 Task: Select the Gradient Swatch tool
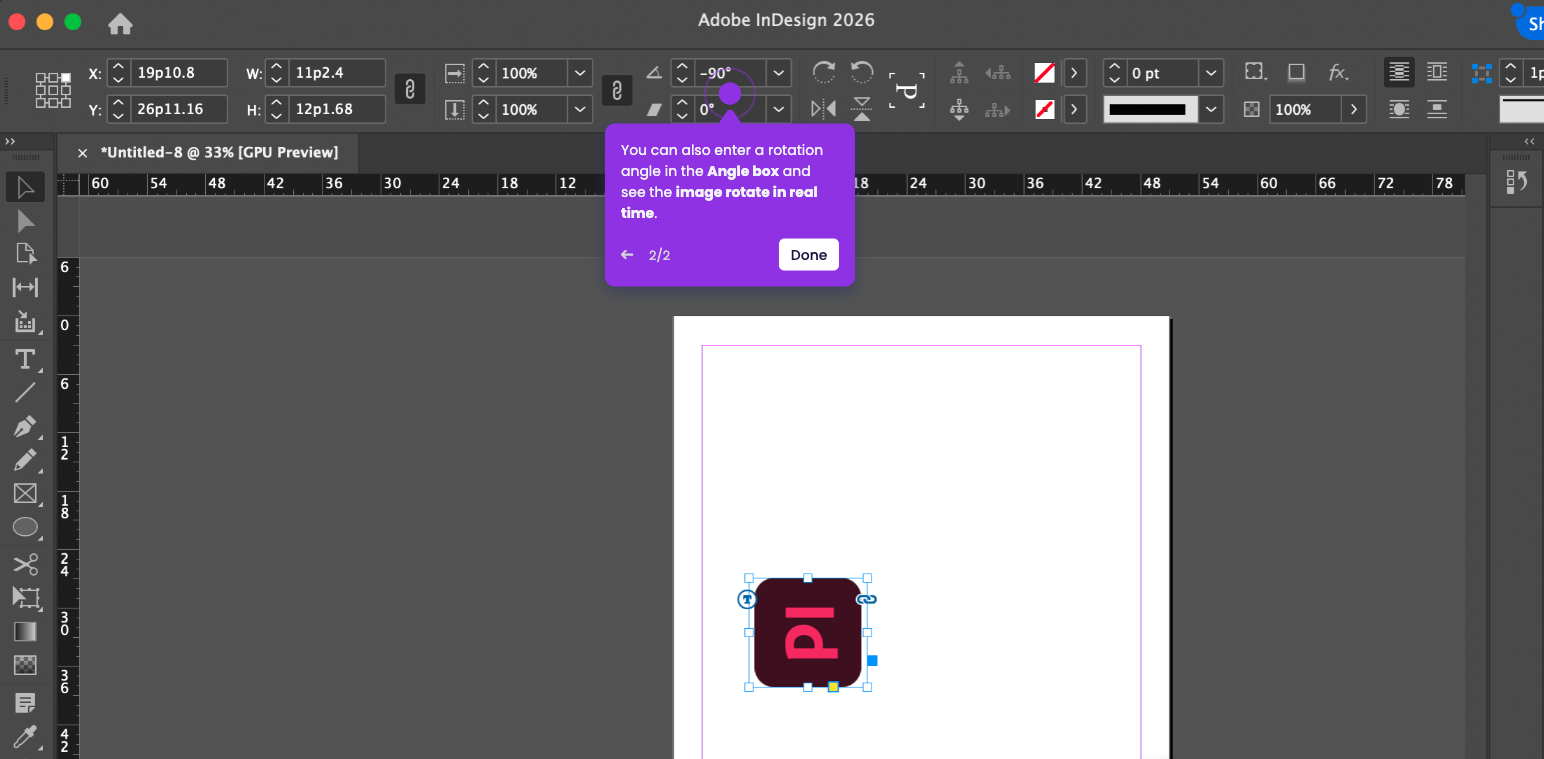point(26,632)
